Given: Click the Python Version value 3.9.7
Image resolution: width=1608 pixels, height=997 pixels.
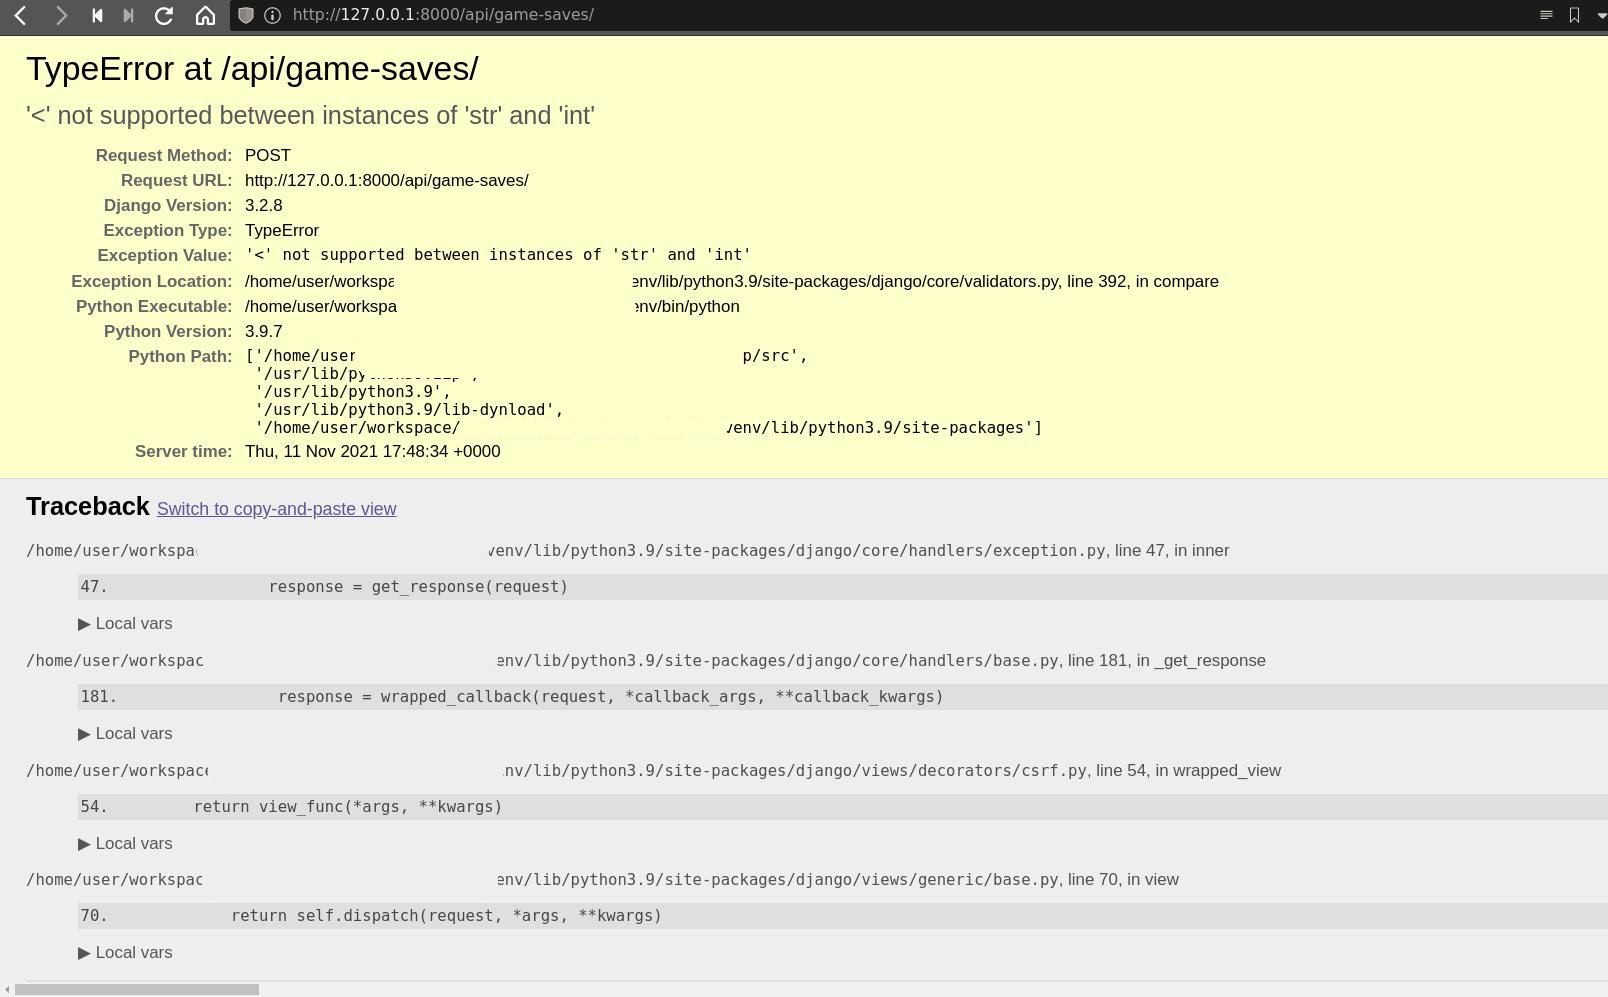Looking at the screenshot, I should pyautogui.click(x=264, y=332).
